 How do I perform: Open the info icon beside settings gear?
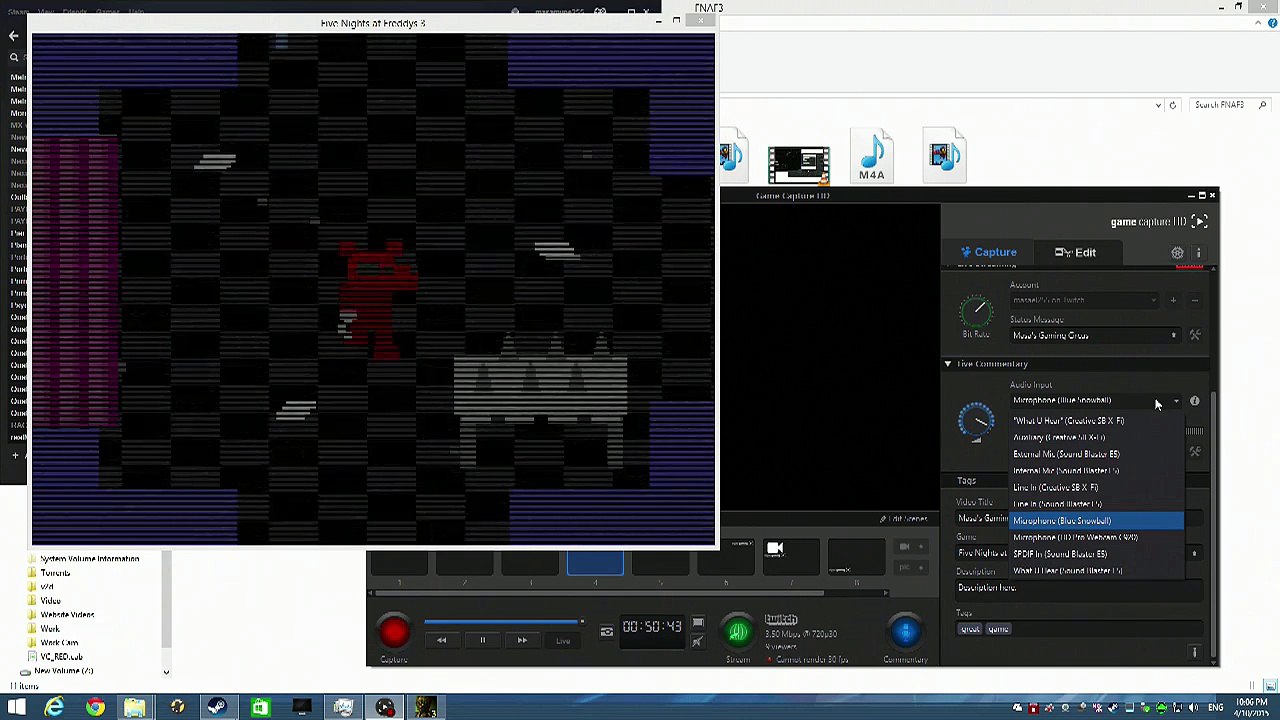1198,253
